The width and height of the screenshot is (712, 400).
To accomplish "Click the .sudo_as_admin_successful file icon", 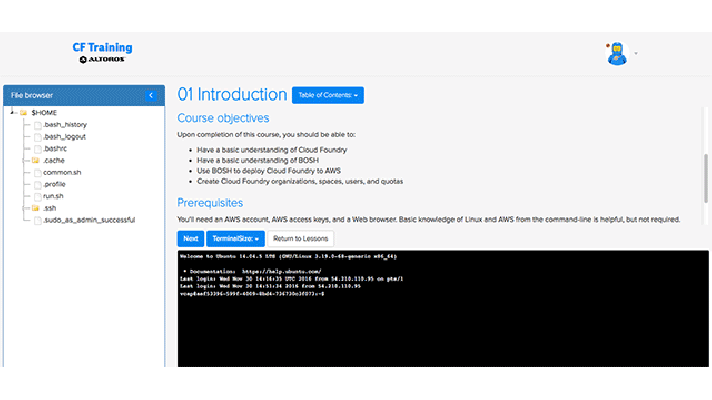I will [x=38, y=220].
